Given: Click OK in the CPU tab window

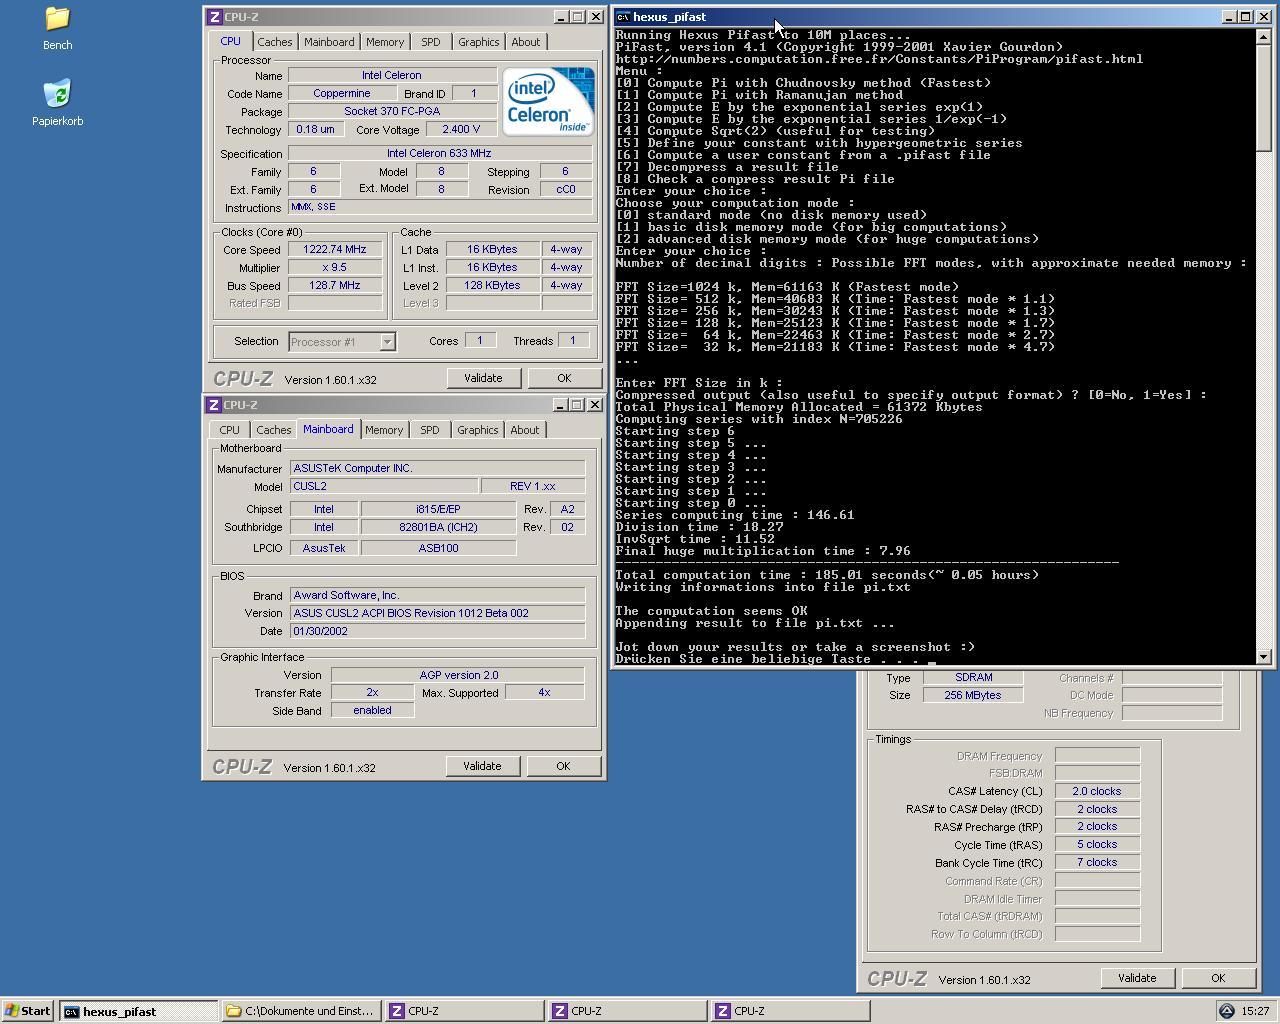Looking at the screenshot, I should point(564,378).
